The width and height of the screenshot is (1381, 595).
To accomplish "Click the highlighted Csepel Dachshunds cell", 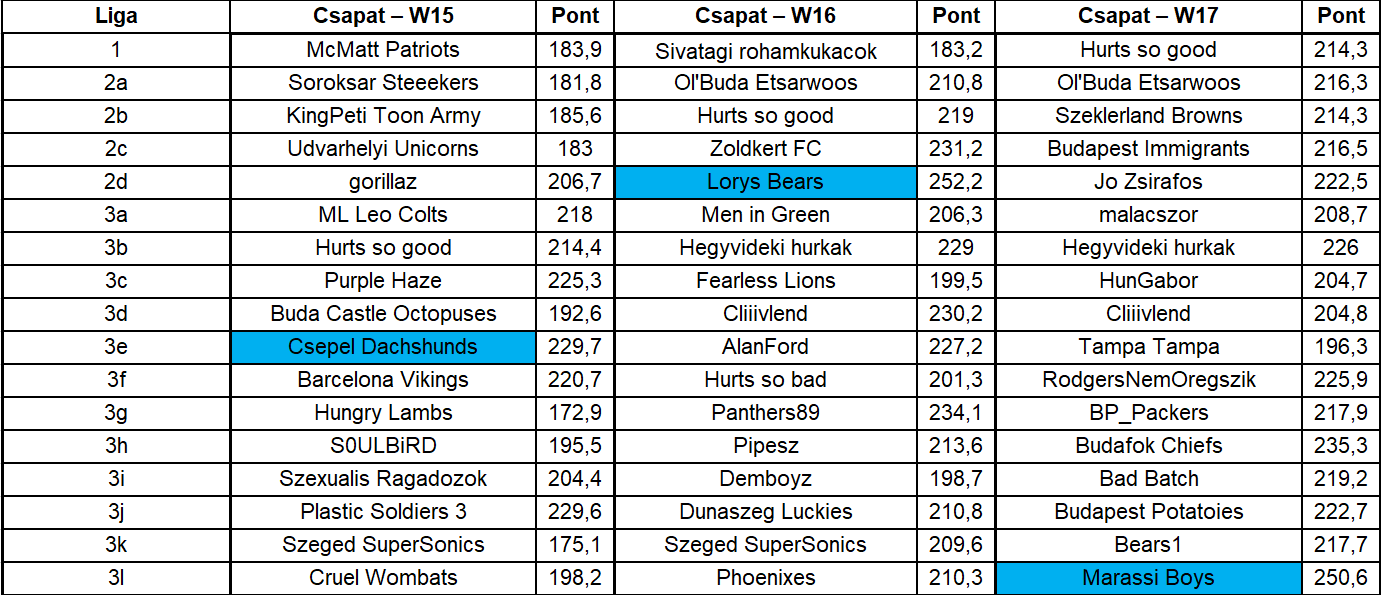I will (x=383, y=347).
